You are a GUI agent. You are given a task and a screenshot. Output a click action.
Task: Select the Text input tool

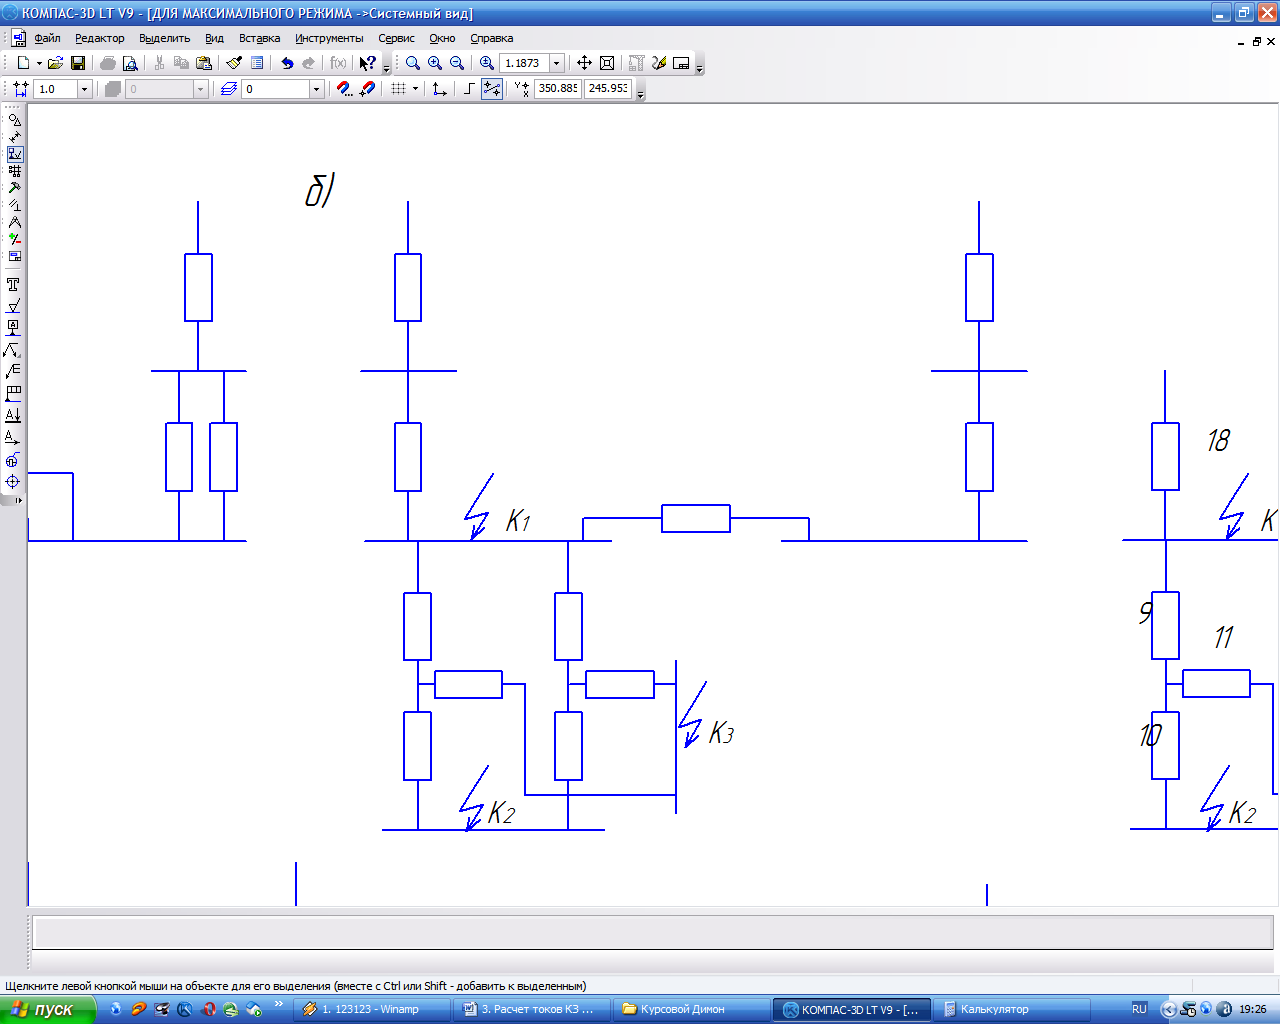pyautogui.click(x=13, y=285)
